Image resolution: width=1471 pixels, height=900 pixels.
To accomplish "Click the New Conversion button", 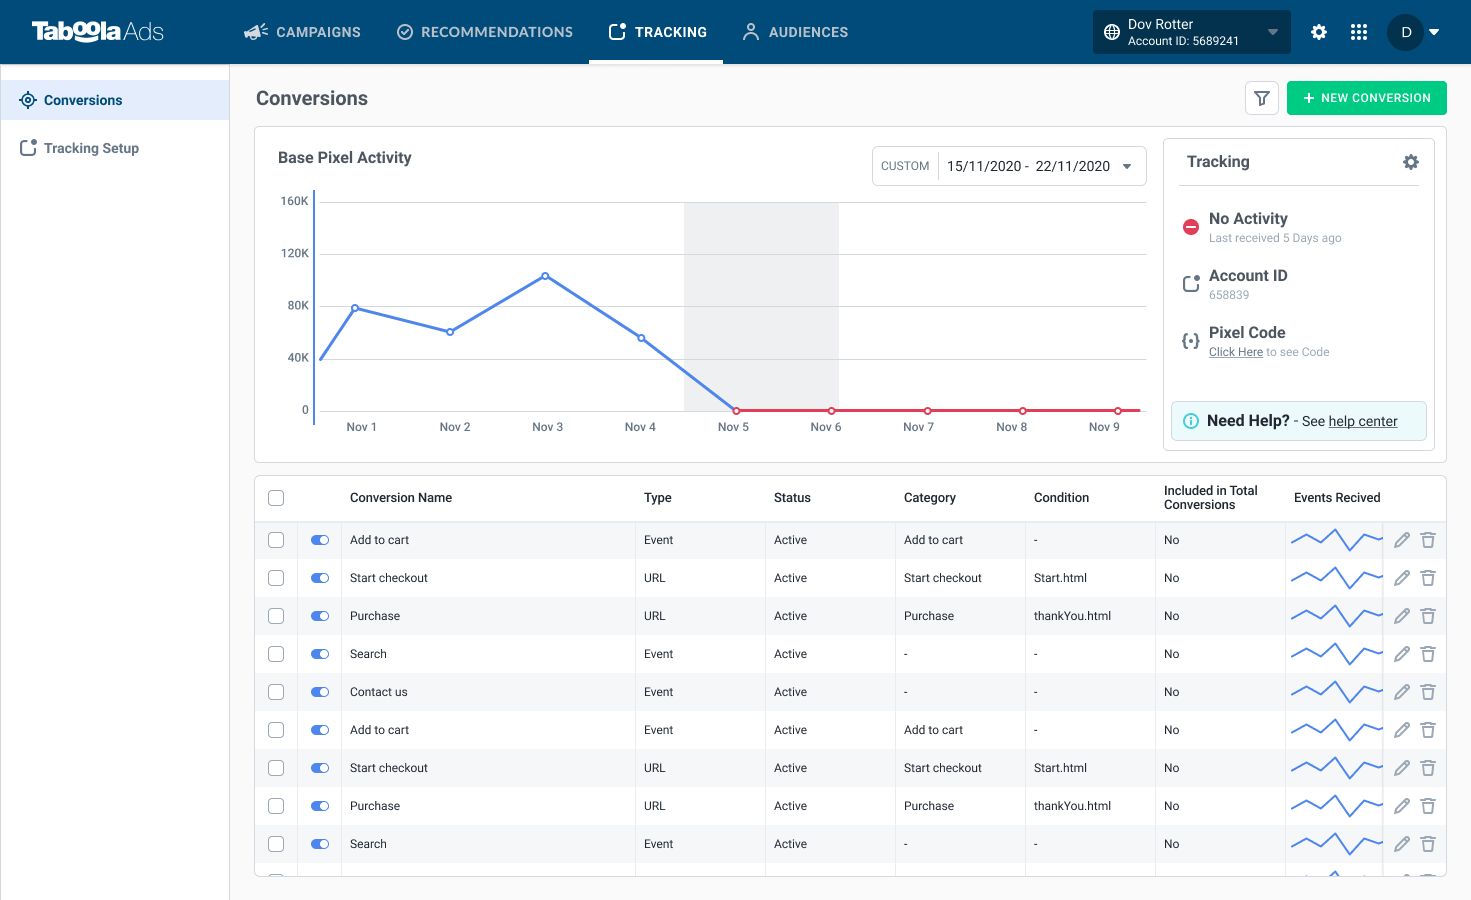I will point(1367,98).
